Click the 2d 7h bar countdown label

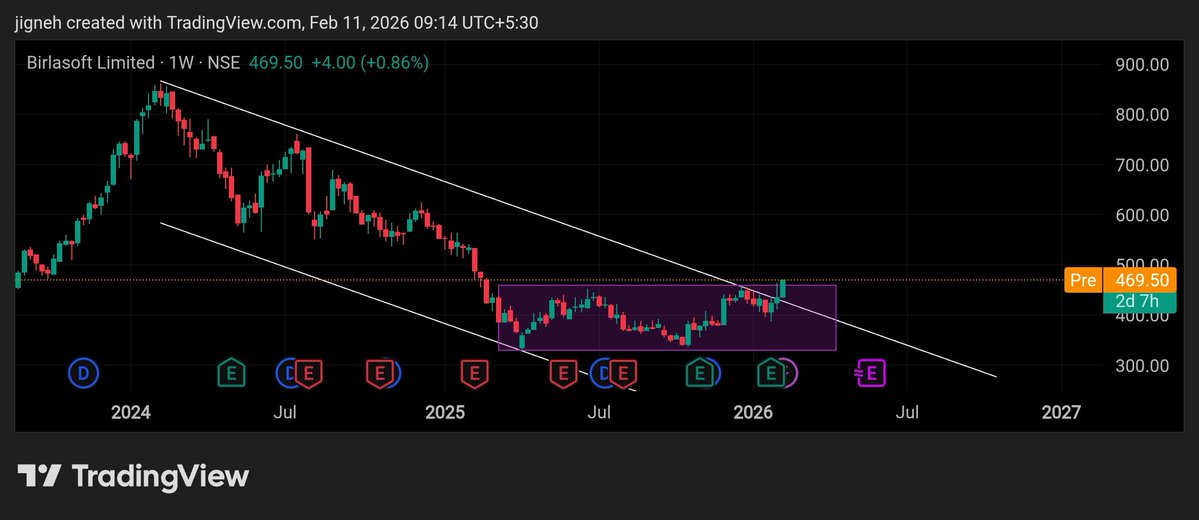tap(1139, 302)
